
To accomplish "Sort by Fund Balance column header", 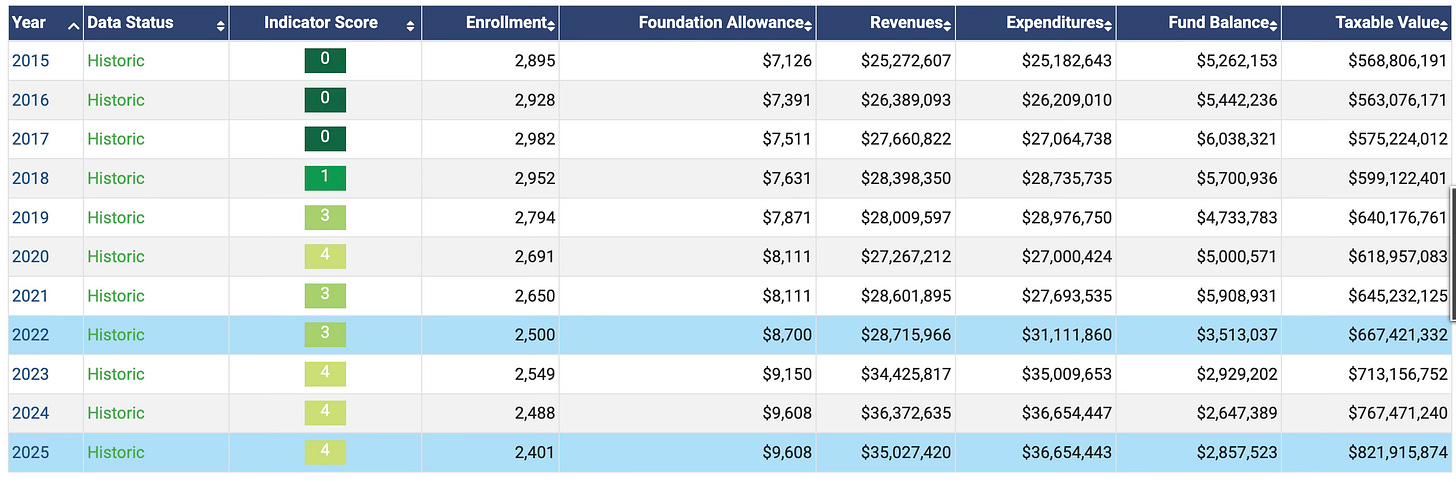I will 1199,22.
